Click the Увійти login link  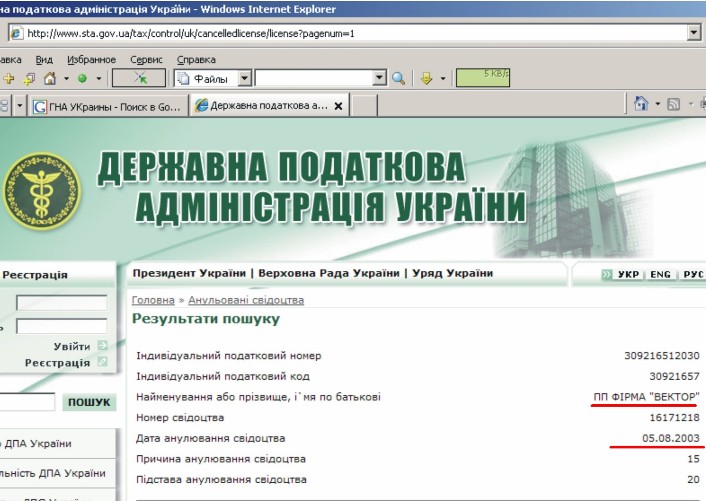[x=72, y=346]
